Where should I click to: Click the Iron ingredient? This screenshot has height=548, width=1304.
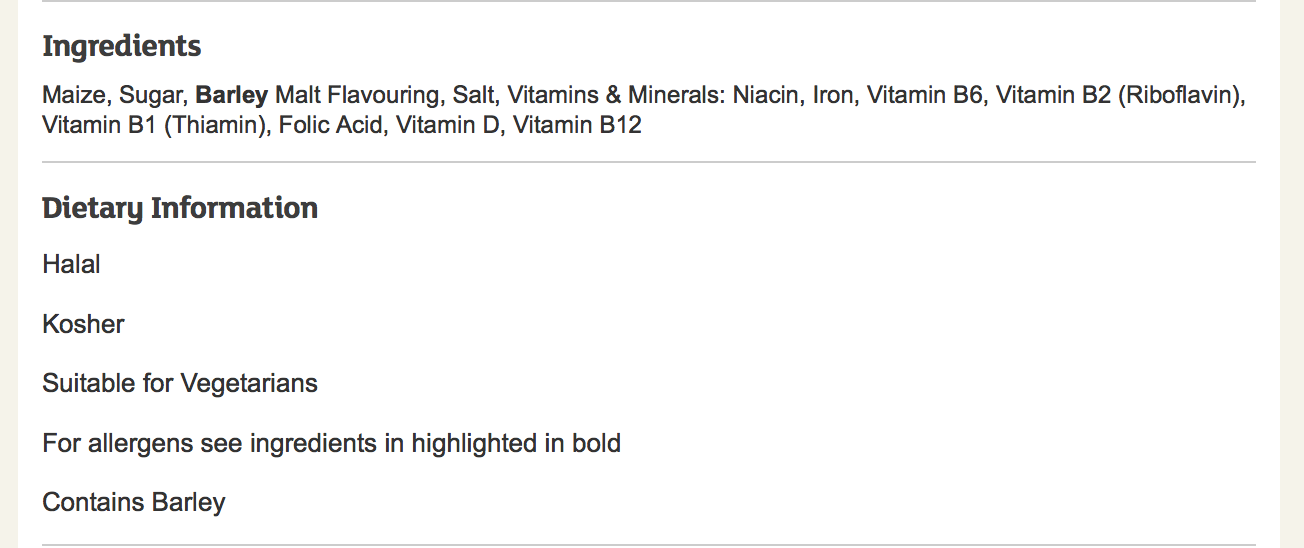[x=833, y=96]
